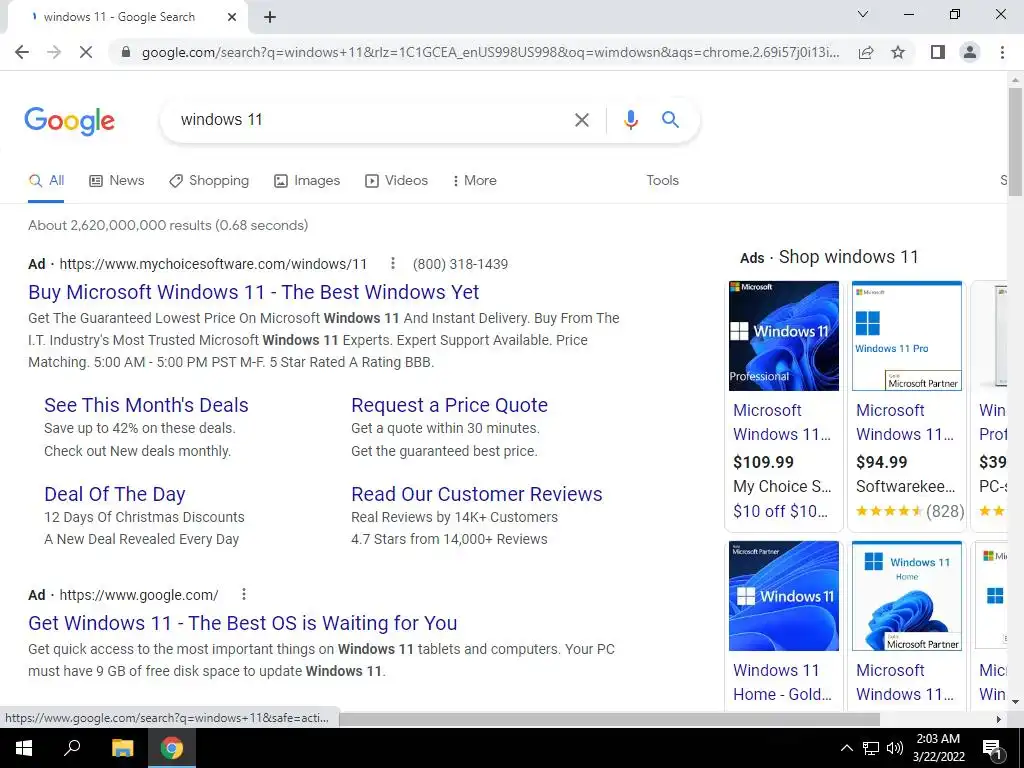
Task: Switch to the News tab
Action: (116, 180)
